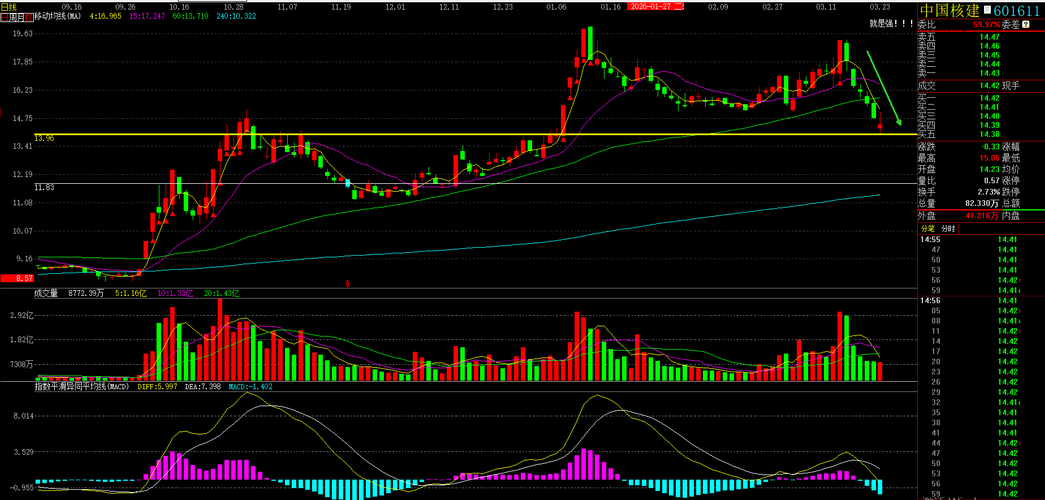Switch to the 分时 tab
The width and height of the screenshot is (1045, 500).
(948, 229)
